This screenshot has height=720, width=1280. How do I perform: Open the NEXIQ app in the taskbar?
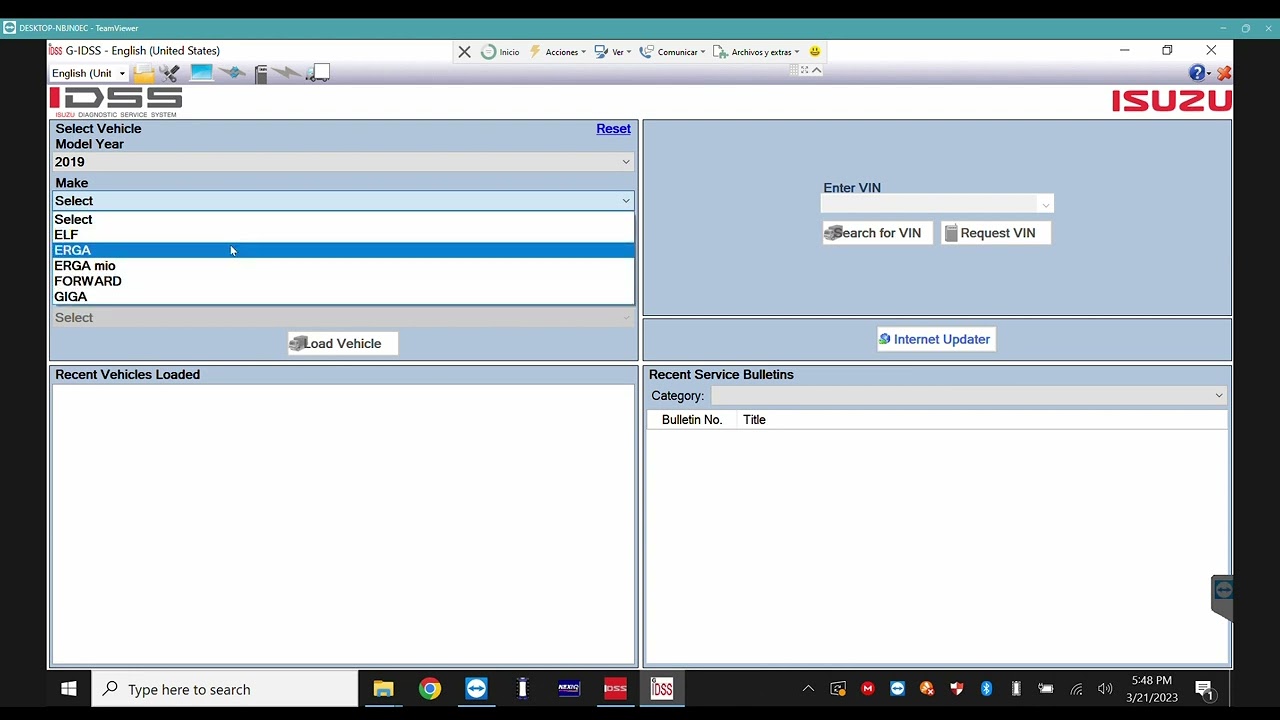point(568,689)
